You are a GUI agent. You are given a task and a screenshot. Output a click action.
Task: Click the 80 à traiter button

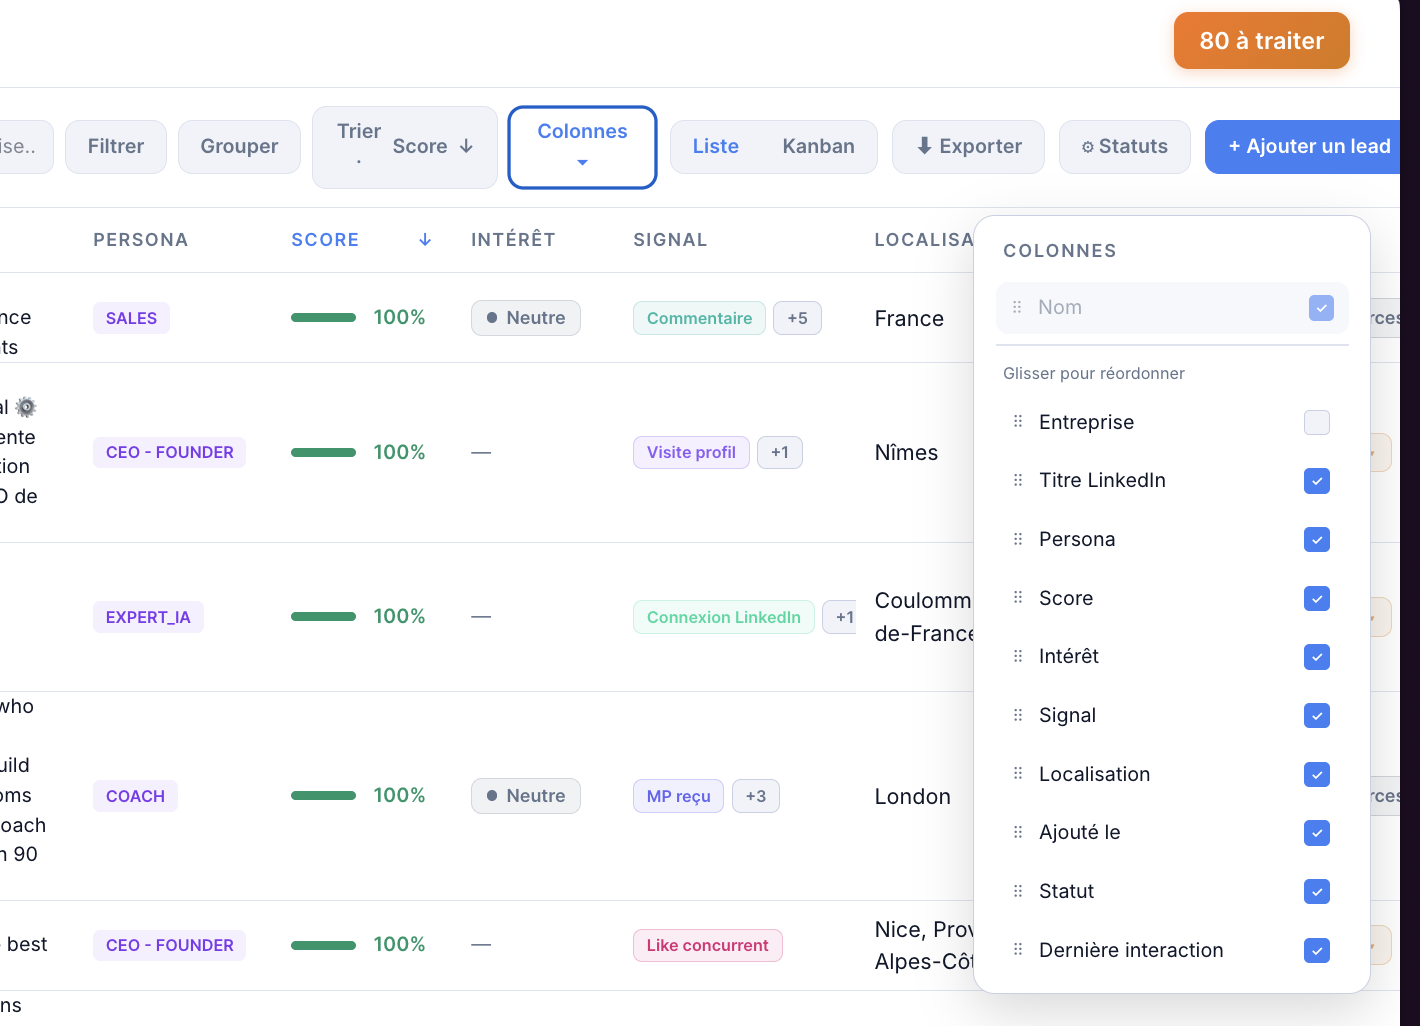coord(1262,41)
